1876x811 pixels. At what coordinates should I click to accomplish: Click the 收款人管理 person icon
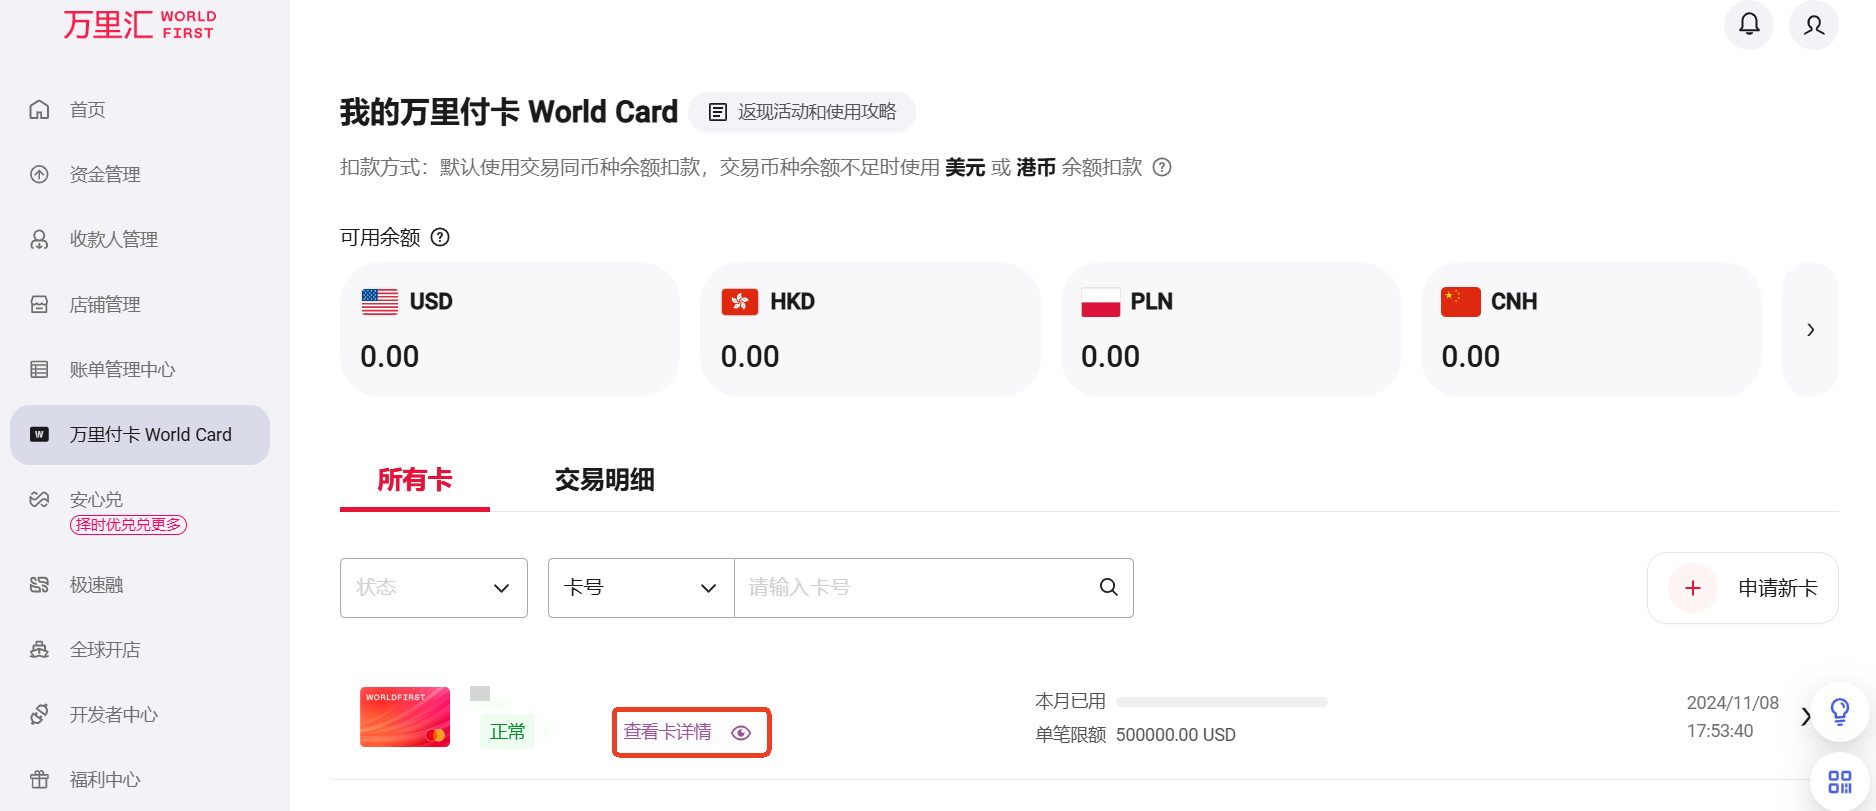(39, 239)
